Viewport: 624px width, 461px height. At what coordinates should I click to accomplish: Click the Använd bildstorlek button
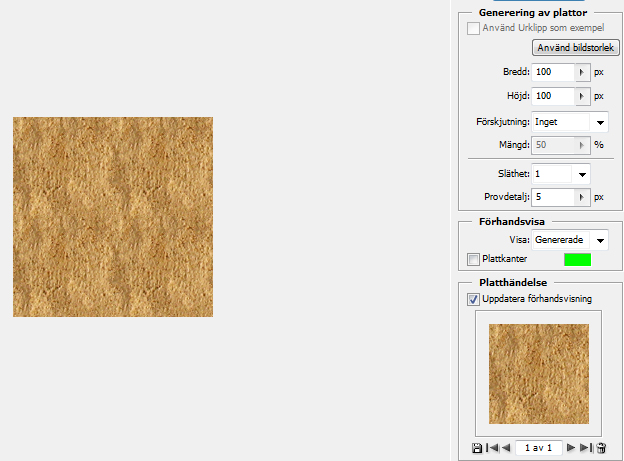click(575, 48)
